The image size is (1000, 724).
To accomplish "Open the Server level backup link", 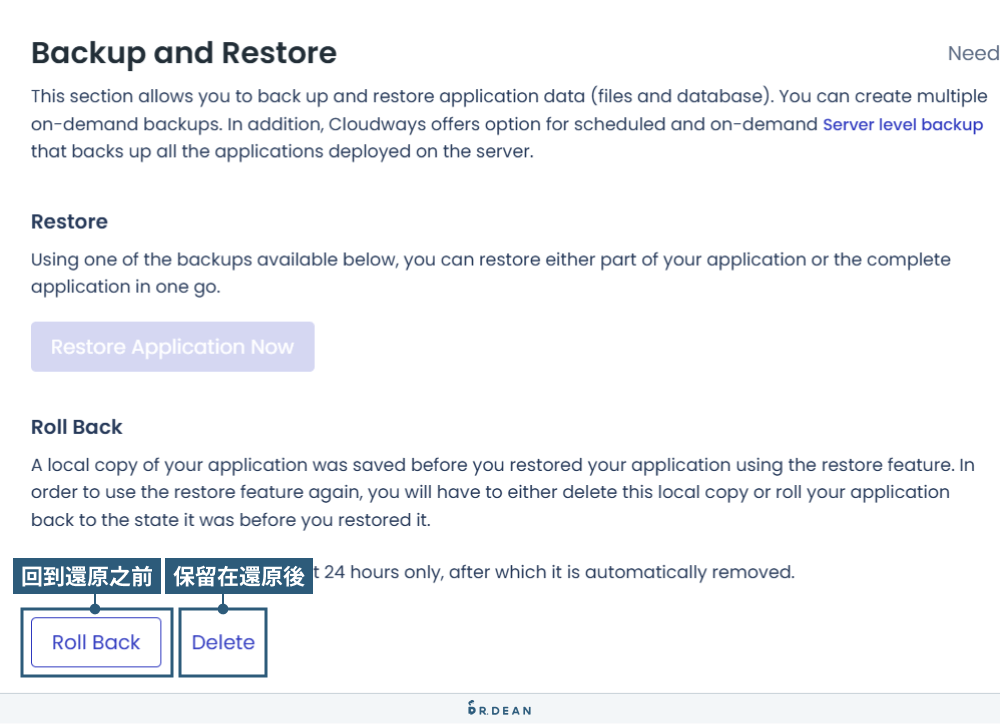I will tap(902, 124).
